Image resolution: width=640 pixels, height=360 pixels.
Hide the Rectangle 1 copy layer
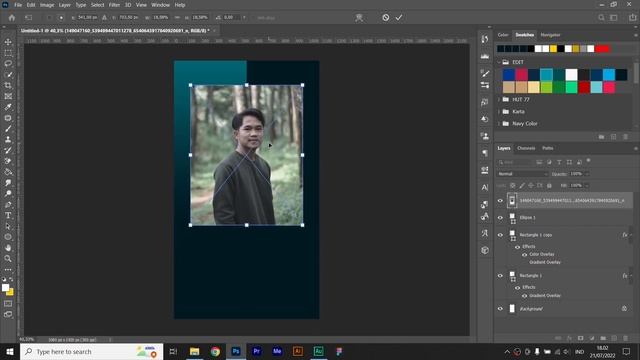pos(500,235)
